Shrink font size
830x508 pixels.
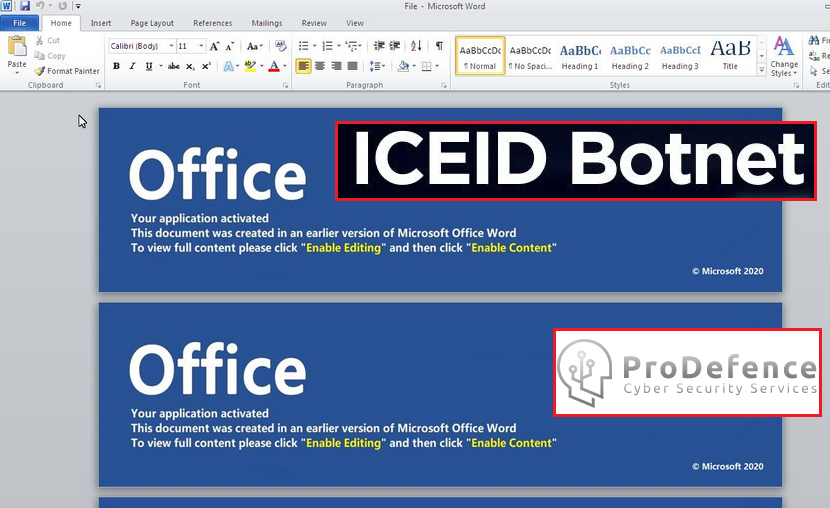point(230,46)
